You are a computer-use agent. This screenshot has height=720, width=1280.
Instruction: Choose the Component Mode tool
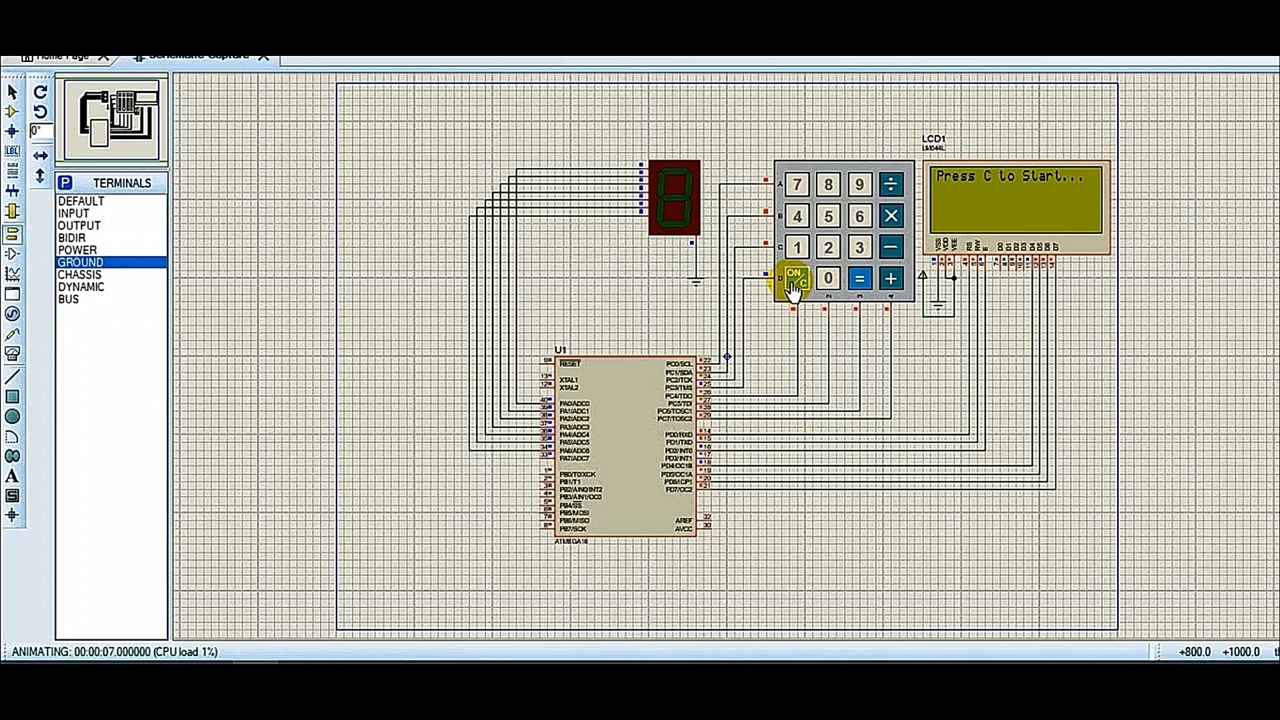[12, 112]
